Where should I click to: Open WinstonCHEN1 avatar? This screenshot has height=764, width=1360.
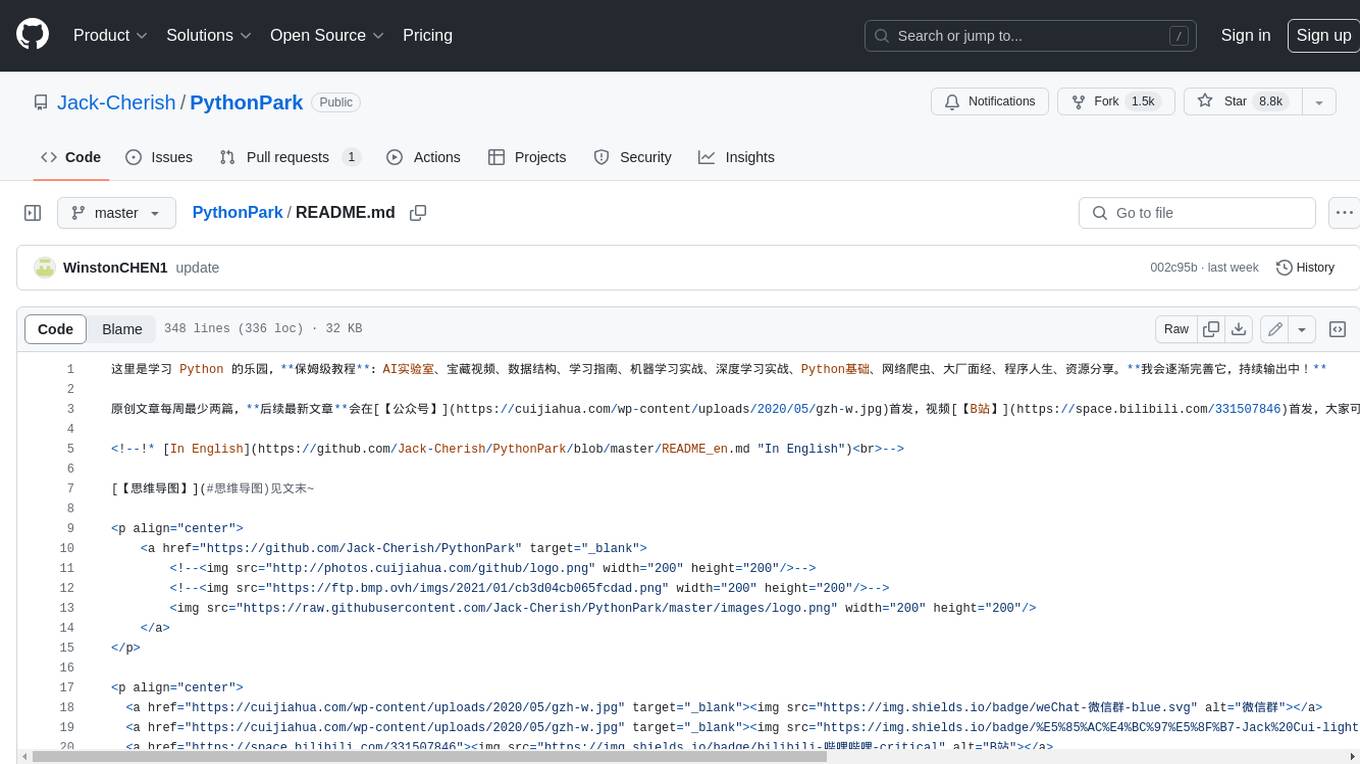(x=44, y=268)
